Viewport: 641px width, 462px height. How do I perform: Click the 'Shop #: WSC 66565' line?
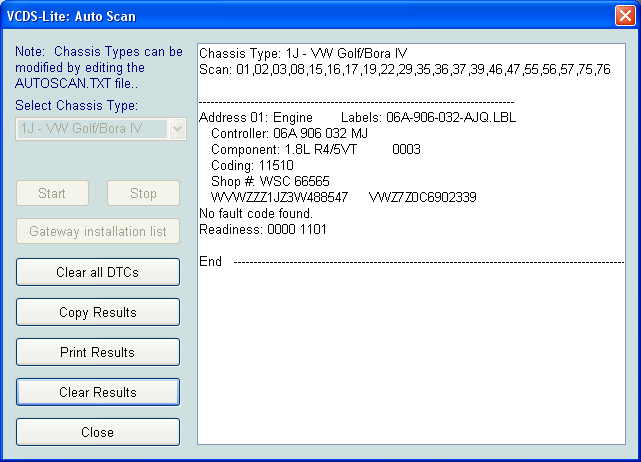270,181
